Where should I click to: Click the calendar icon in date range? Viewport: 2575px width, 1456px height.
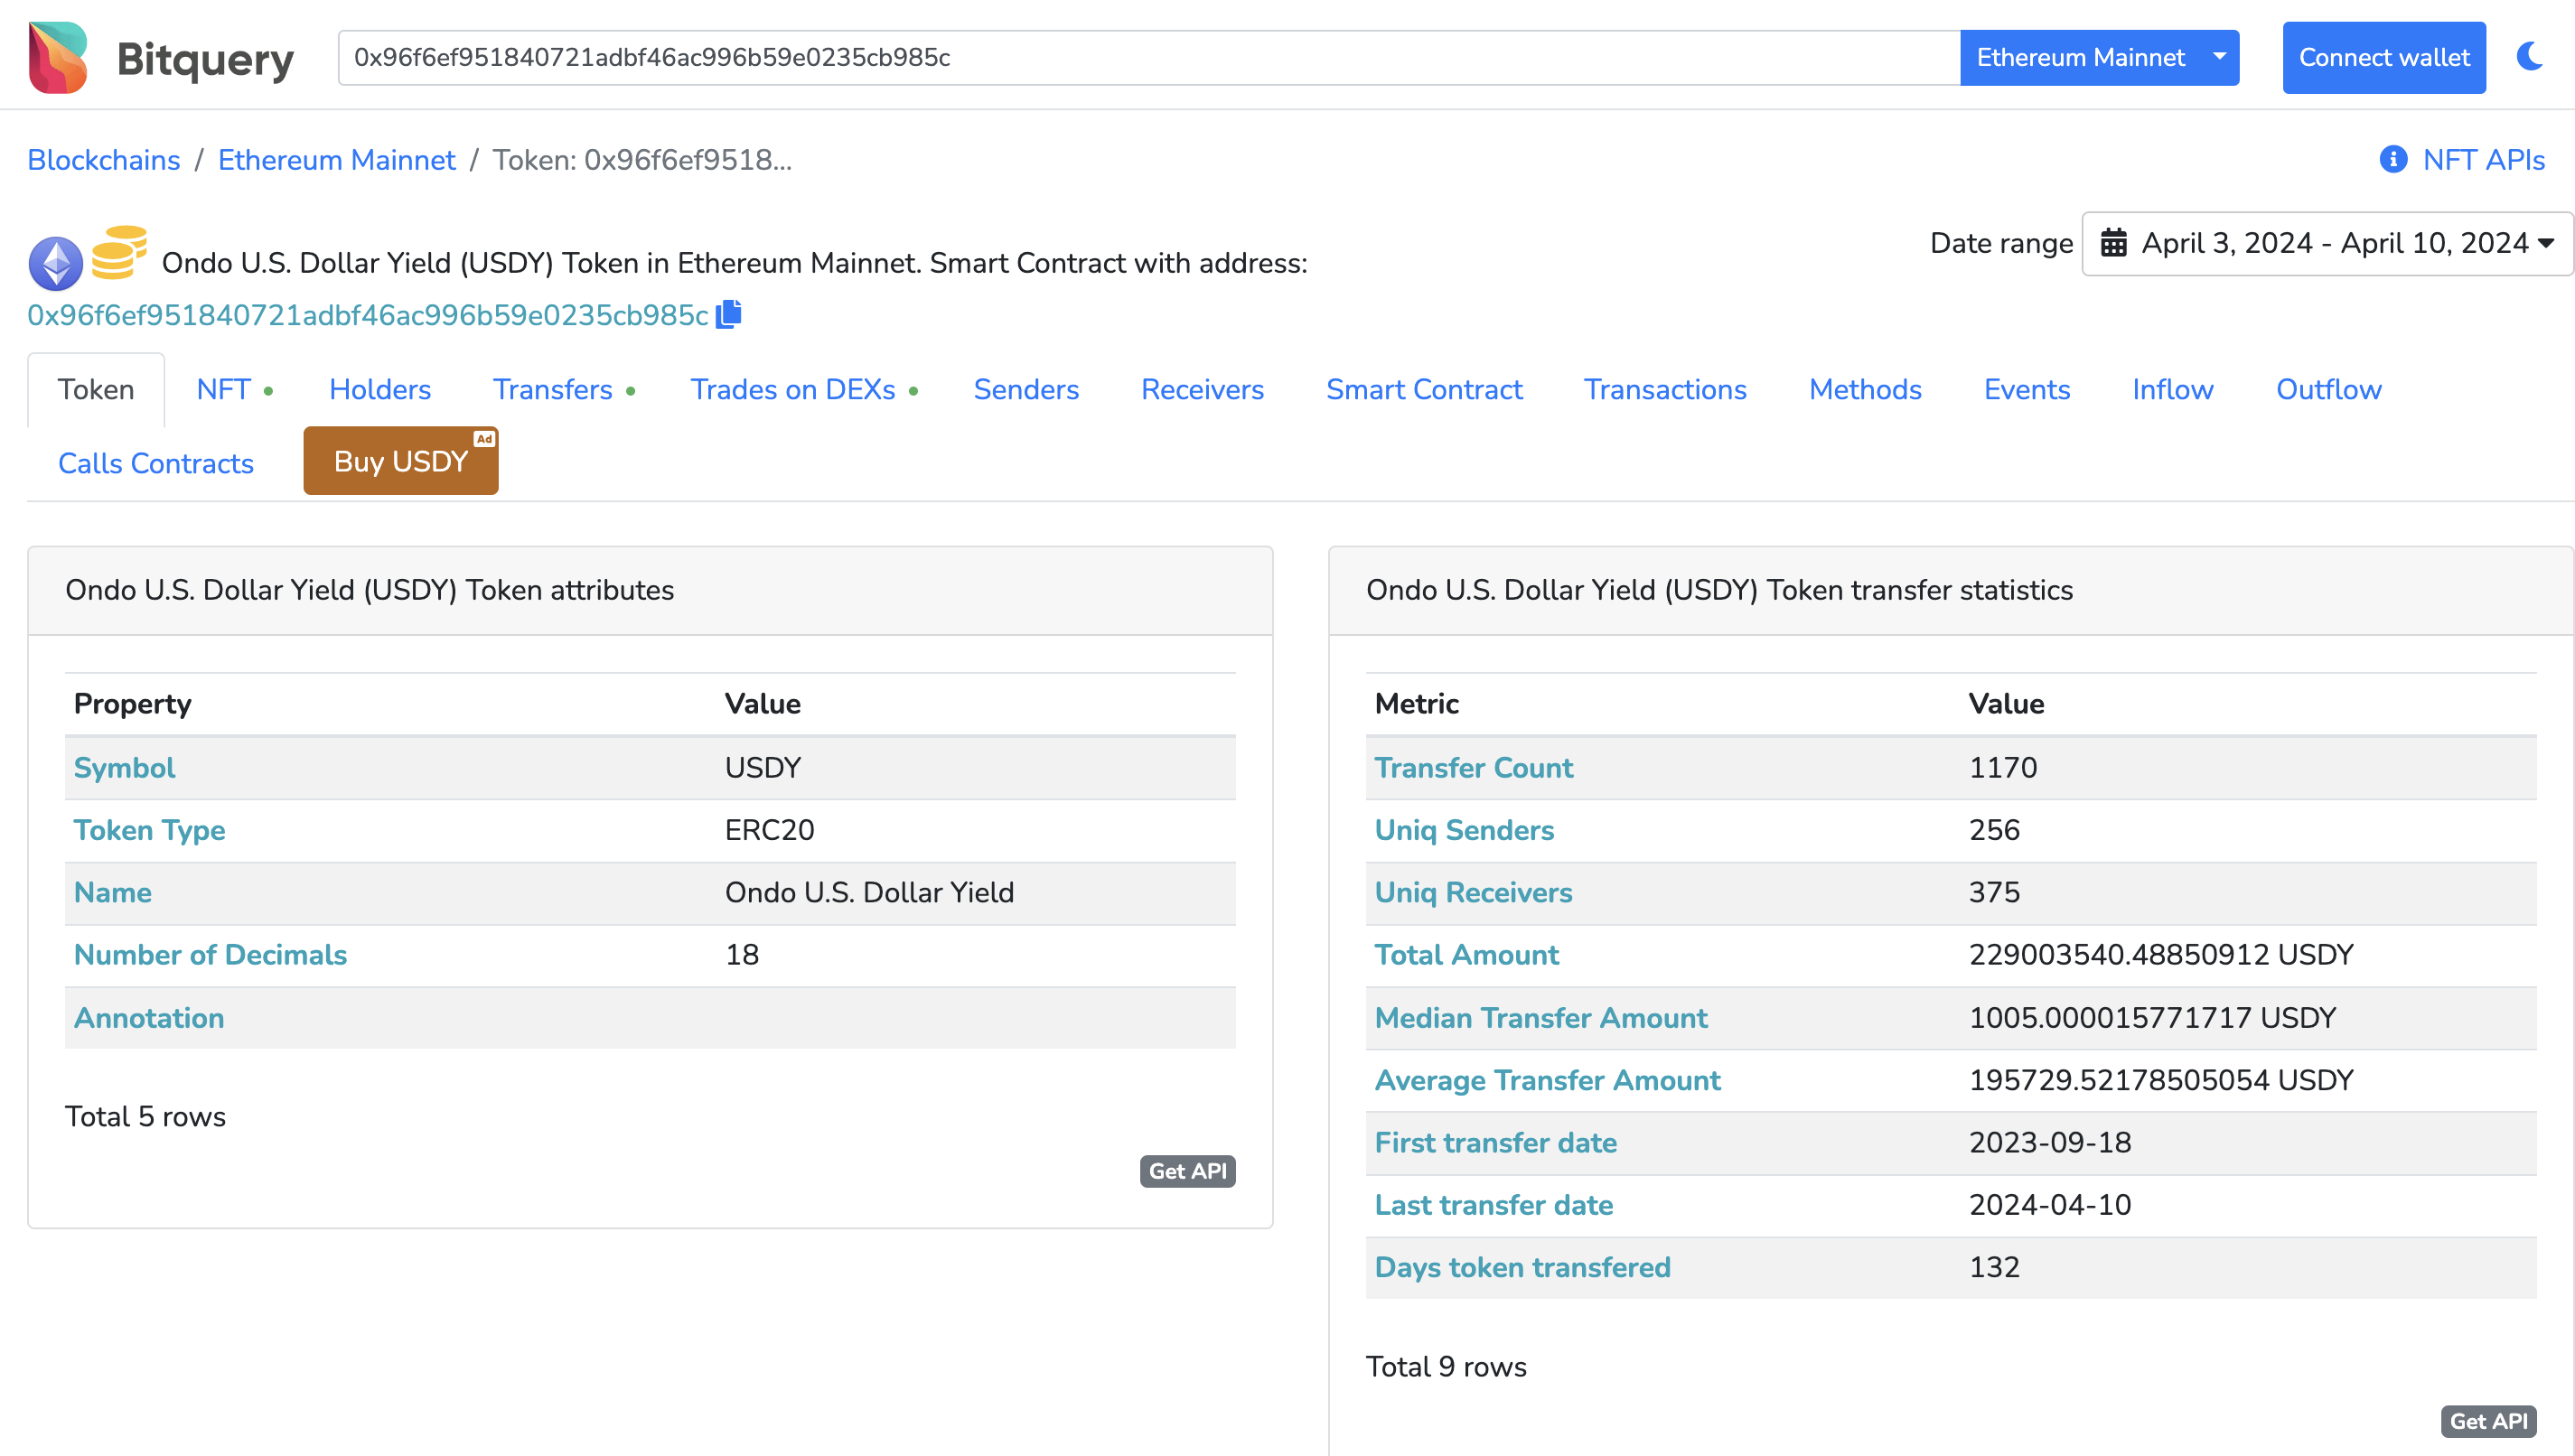(x=2113, y=243)
